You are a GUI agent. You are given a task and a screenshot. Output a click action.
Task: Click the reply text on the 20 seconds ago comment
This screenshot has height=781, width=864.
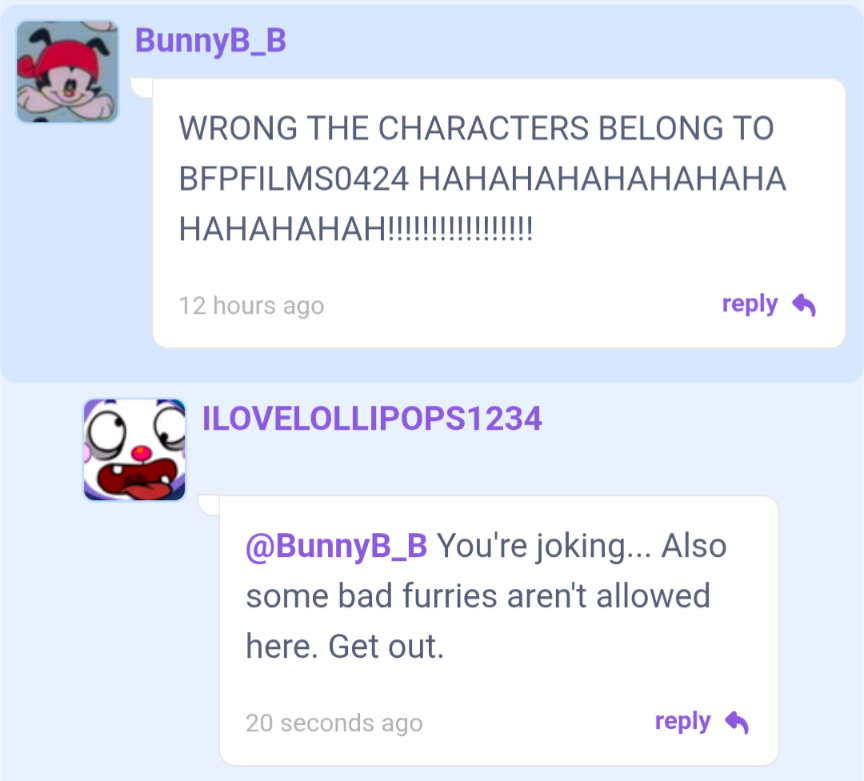[682, 721]
